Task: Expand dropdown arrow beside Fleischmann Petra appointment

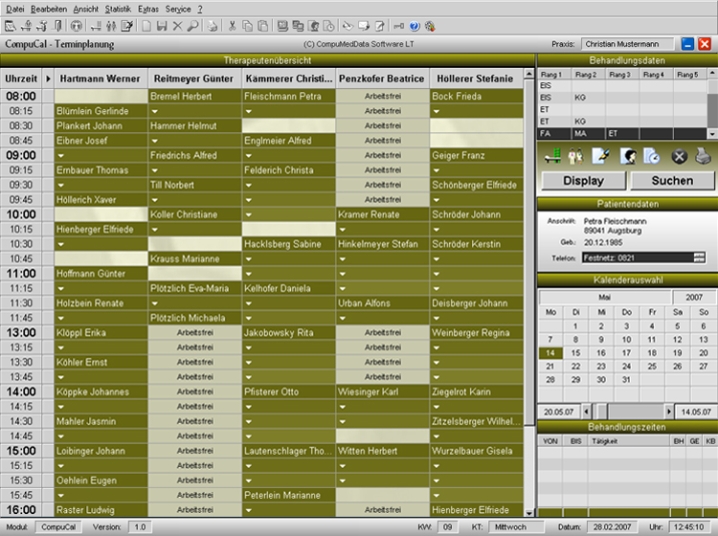Action: tap(249, 111)
